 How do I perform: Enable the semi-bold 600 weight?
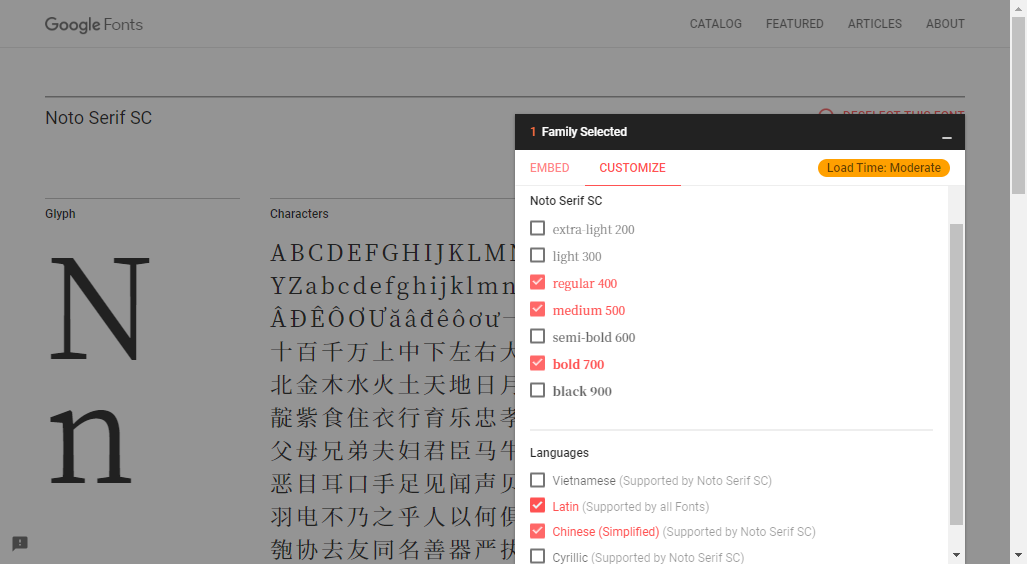tap(537, 336)
